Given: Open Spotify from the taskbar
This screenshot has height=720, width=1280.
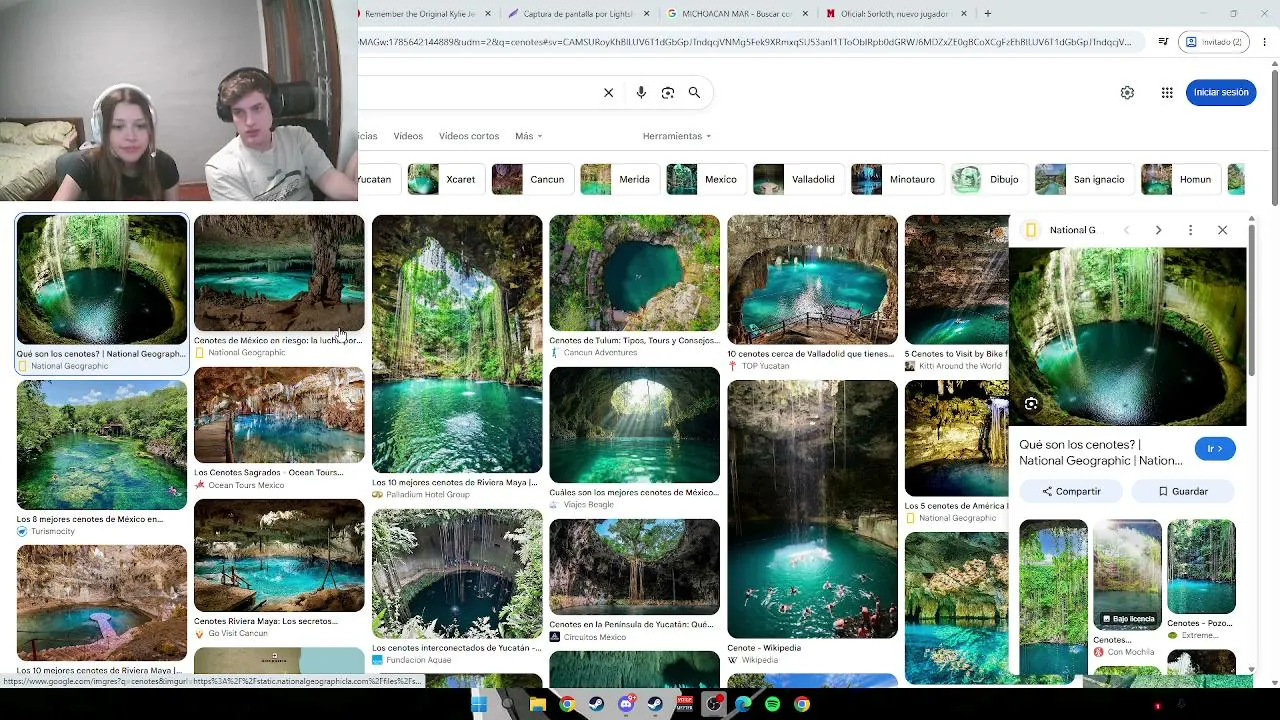Looking at the screenshot, I should click(x=772, y=704).
